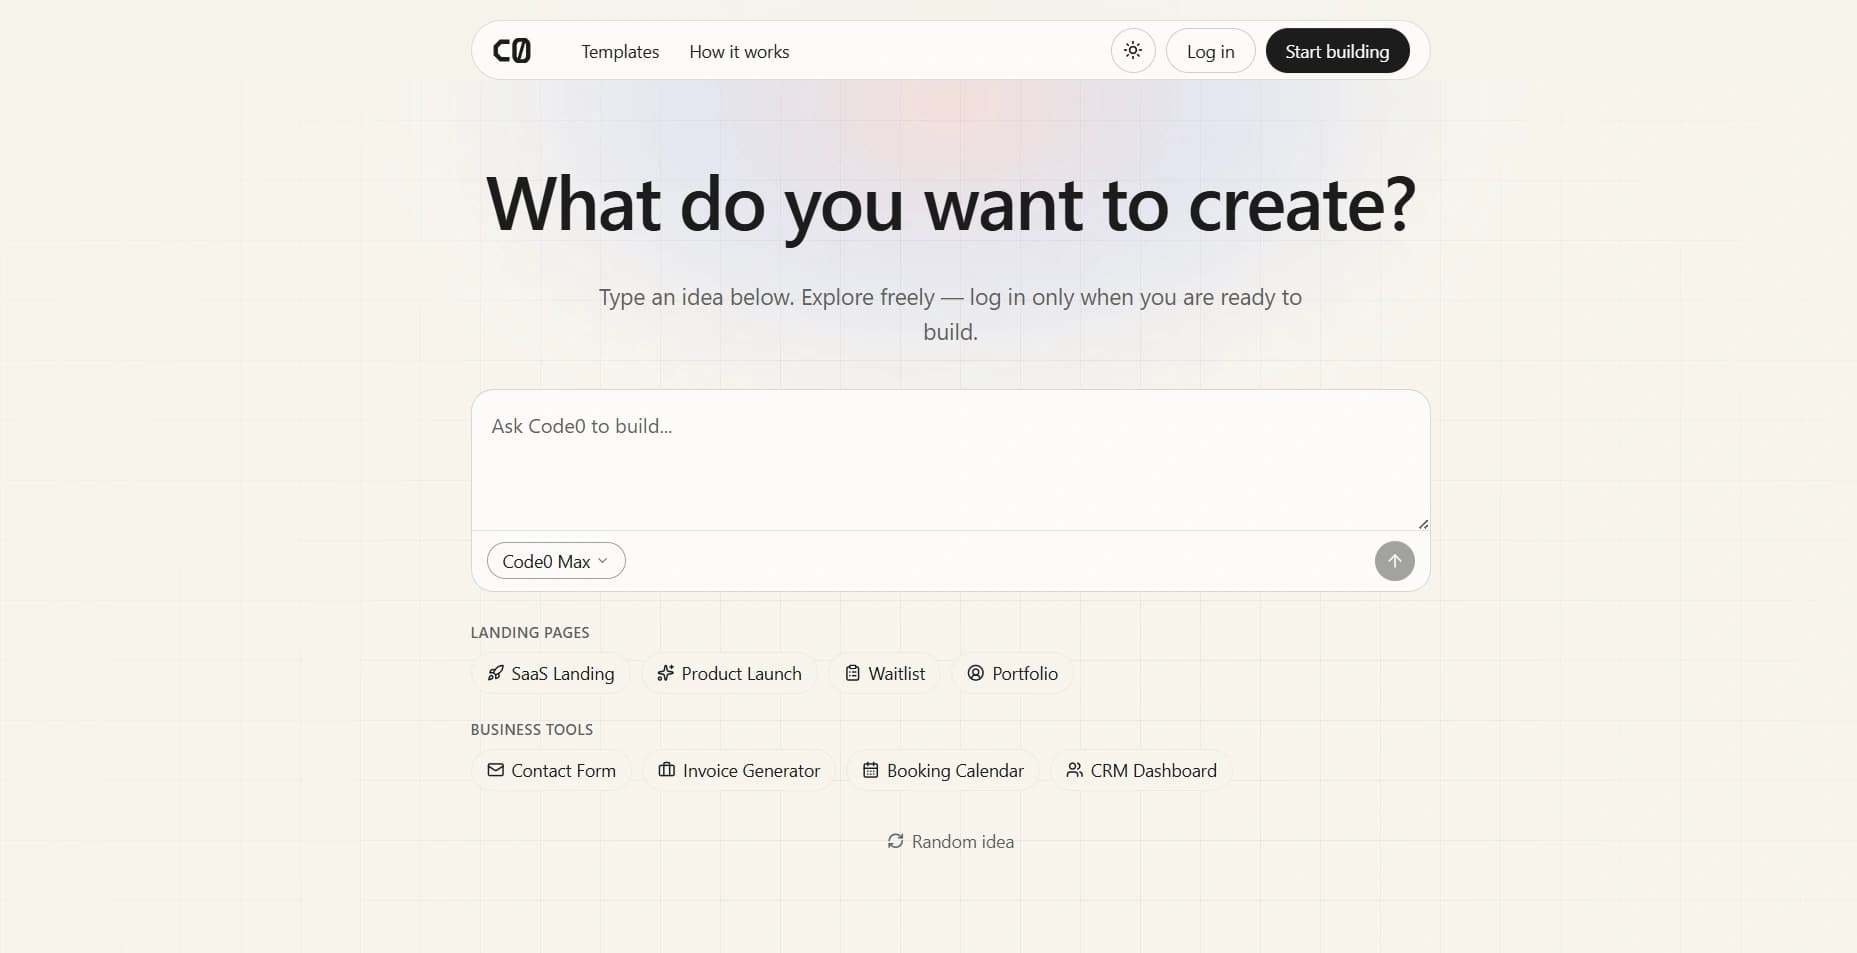The image size is (1857, 953).
Task: Click the Log in button
Action: pos(1210,51)
